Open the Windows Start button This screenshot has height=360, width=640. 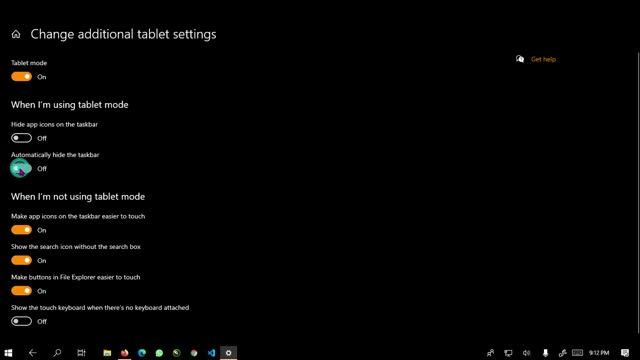pos(8,353)
